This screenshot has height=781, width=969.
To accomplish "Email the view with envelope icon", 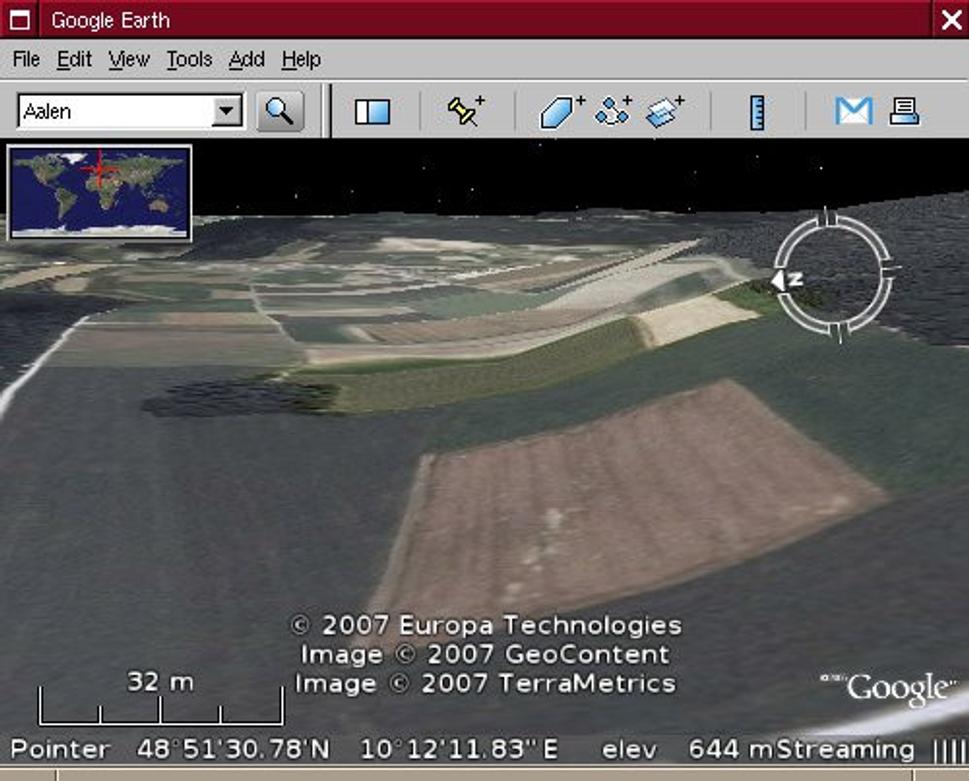I will (854, 112).
